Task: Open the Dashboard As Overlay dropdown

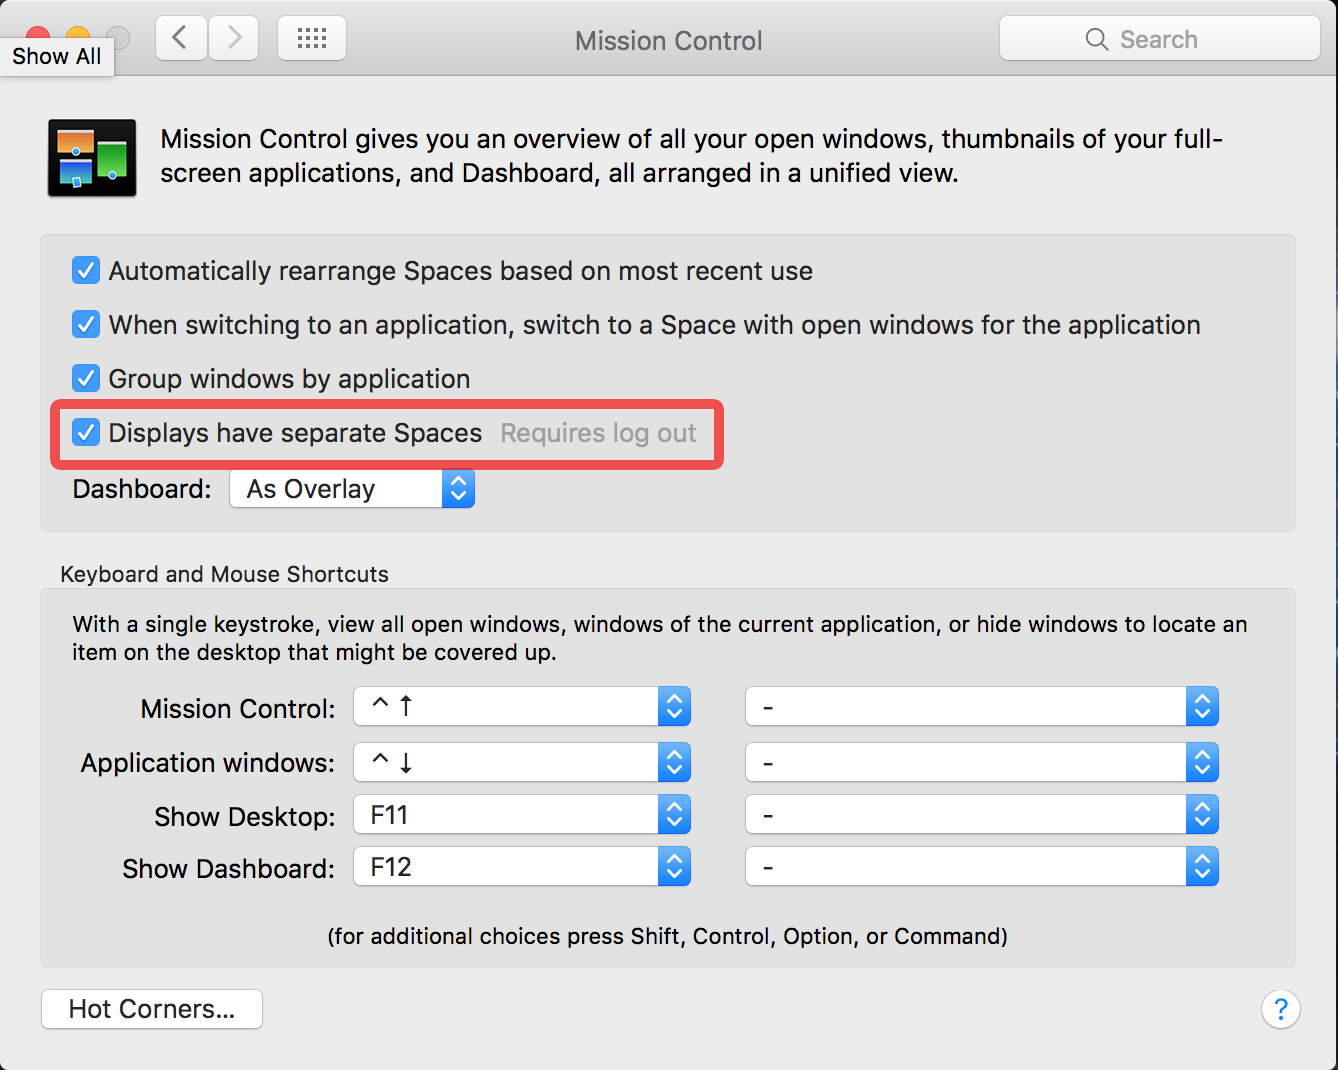Action: point(352,489)
